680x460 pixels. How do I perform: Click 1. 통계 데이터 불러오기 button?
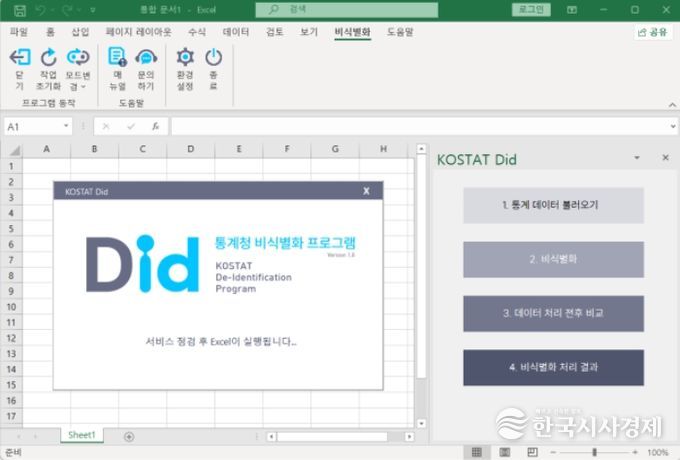(553, 205)
